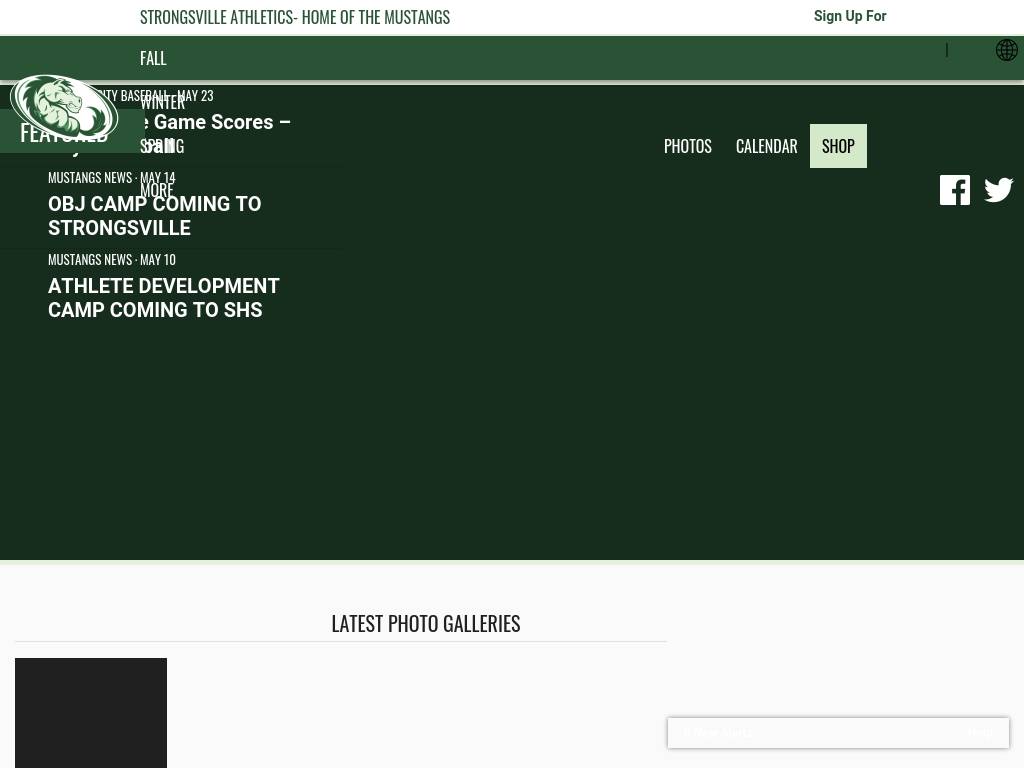
Task: Open the Game Scores headline article
Action: (230, 123)
